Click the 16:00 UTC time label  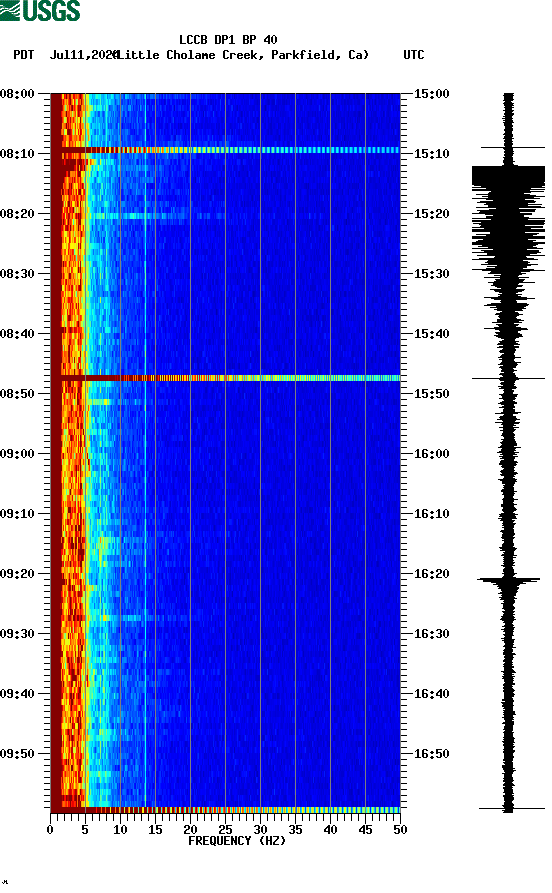(x=431, y=454)
